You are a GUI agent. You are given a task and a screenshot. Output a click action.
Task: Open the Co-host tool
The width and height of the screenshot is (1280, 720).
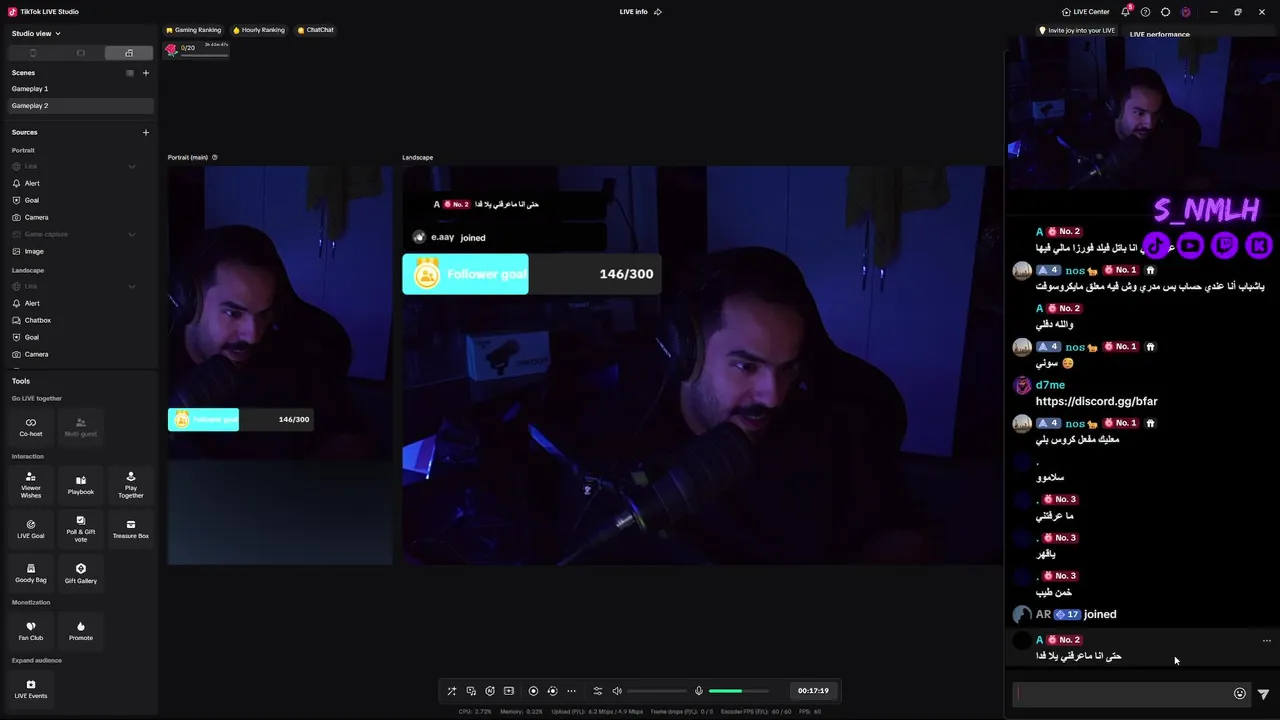tap(31, 427)
